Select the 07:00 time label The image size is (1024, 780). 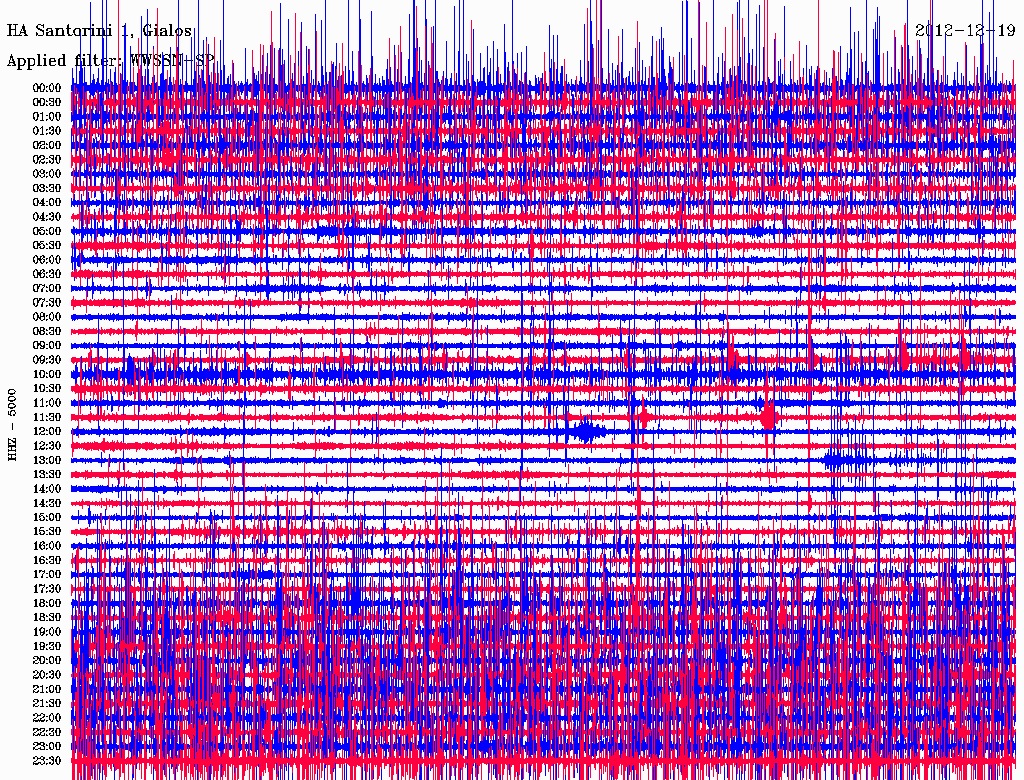point(47,289)
